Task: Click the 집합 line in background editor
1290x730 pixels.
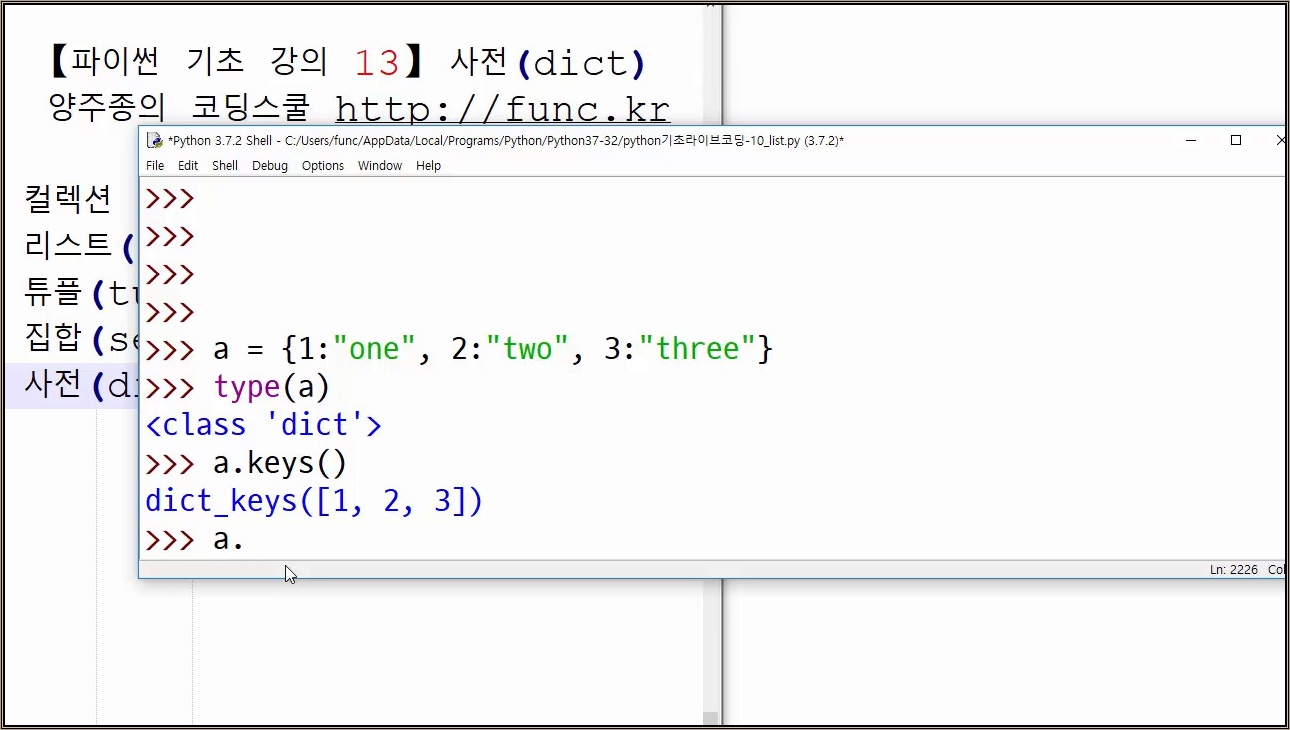Action: coord(80,340)
